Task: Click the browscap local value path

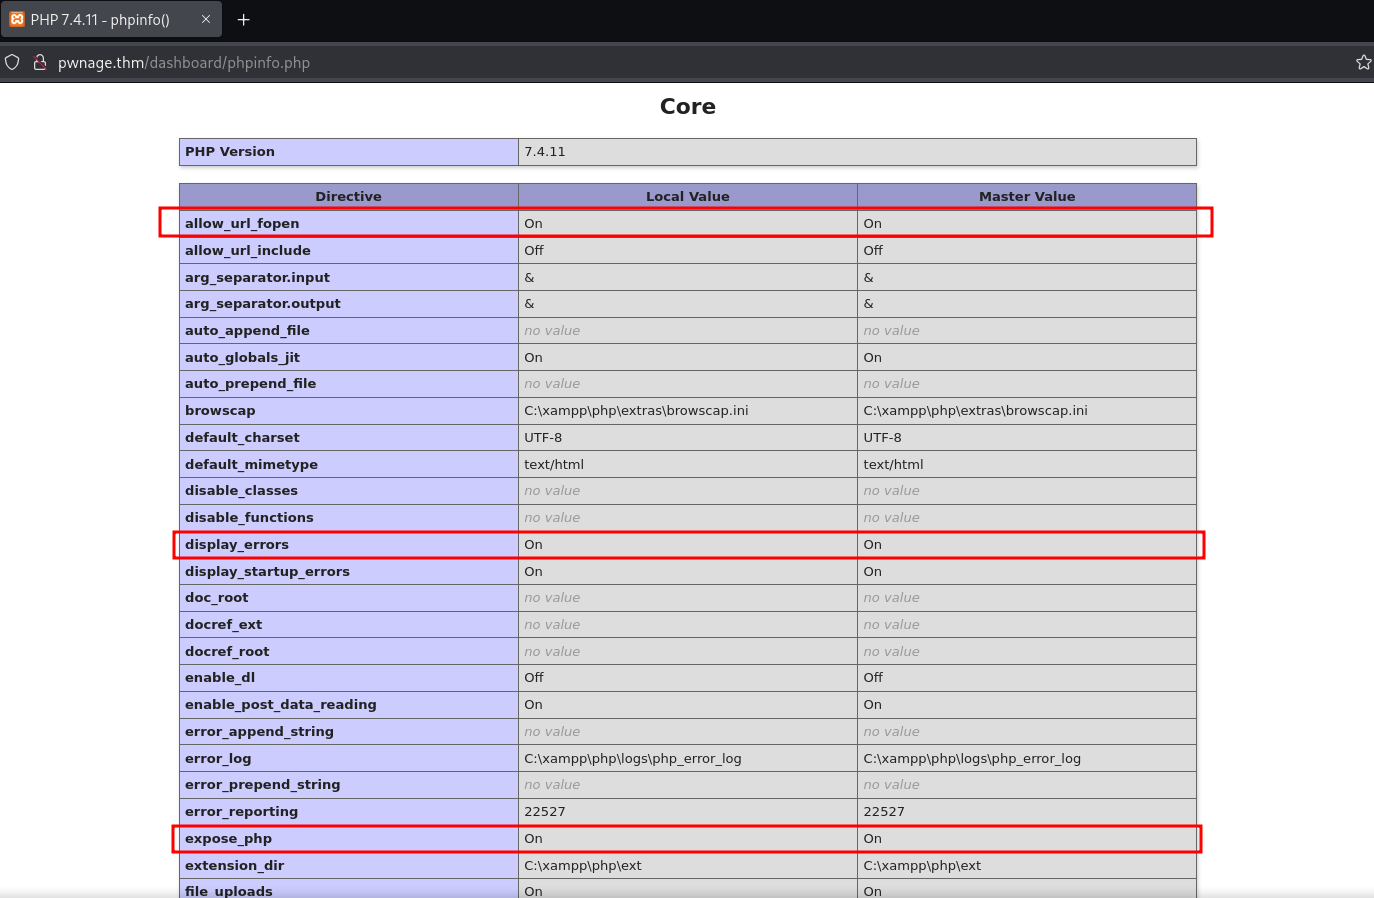Action: point(636,410)
